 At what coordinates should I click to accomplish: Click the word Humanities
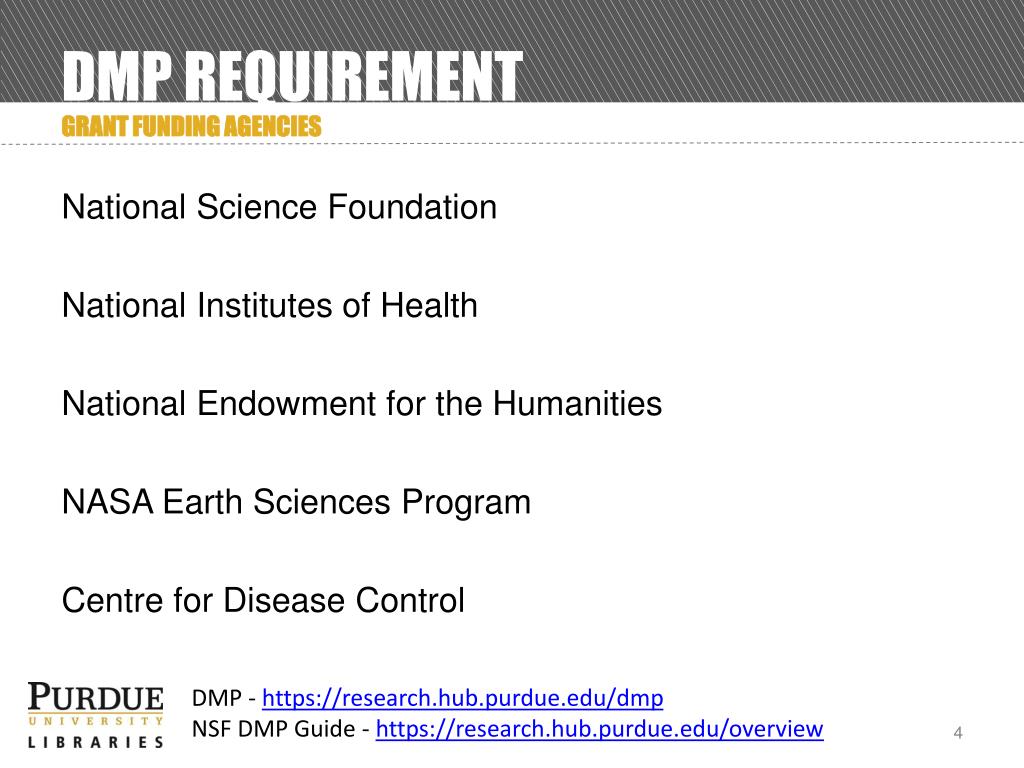click(577, 404)
